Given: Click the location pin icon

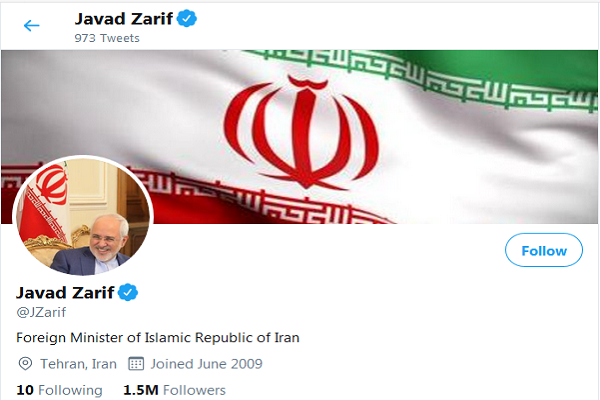Looking at the screenshot, I should pyautogui.click(x=25, y=363).
